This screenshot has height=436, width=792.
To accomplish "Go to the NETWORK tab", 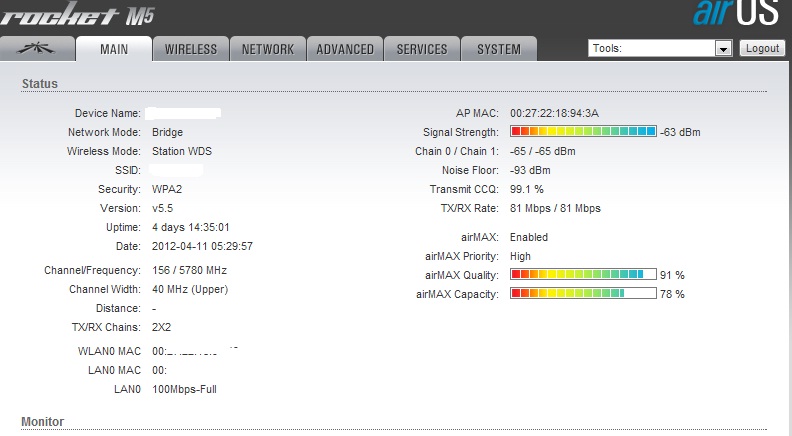I will click(x=268, y=49).
